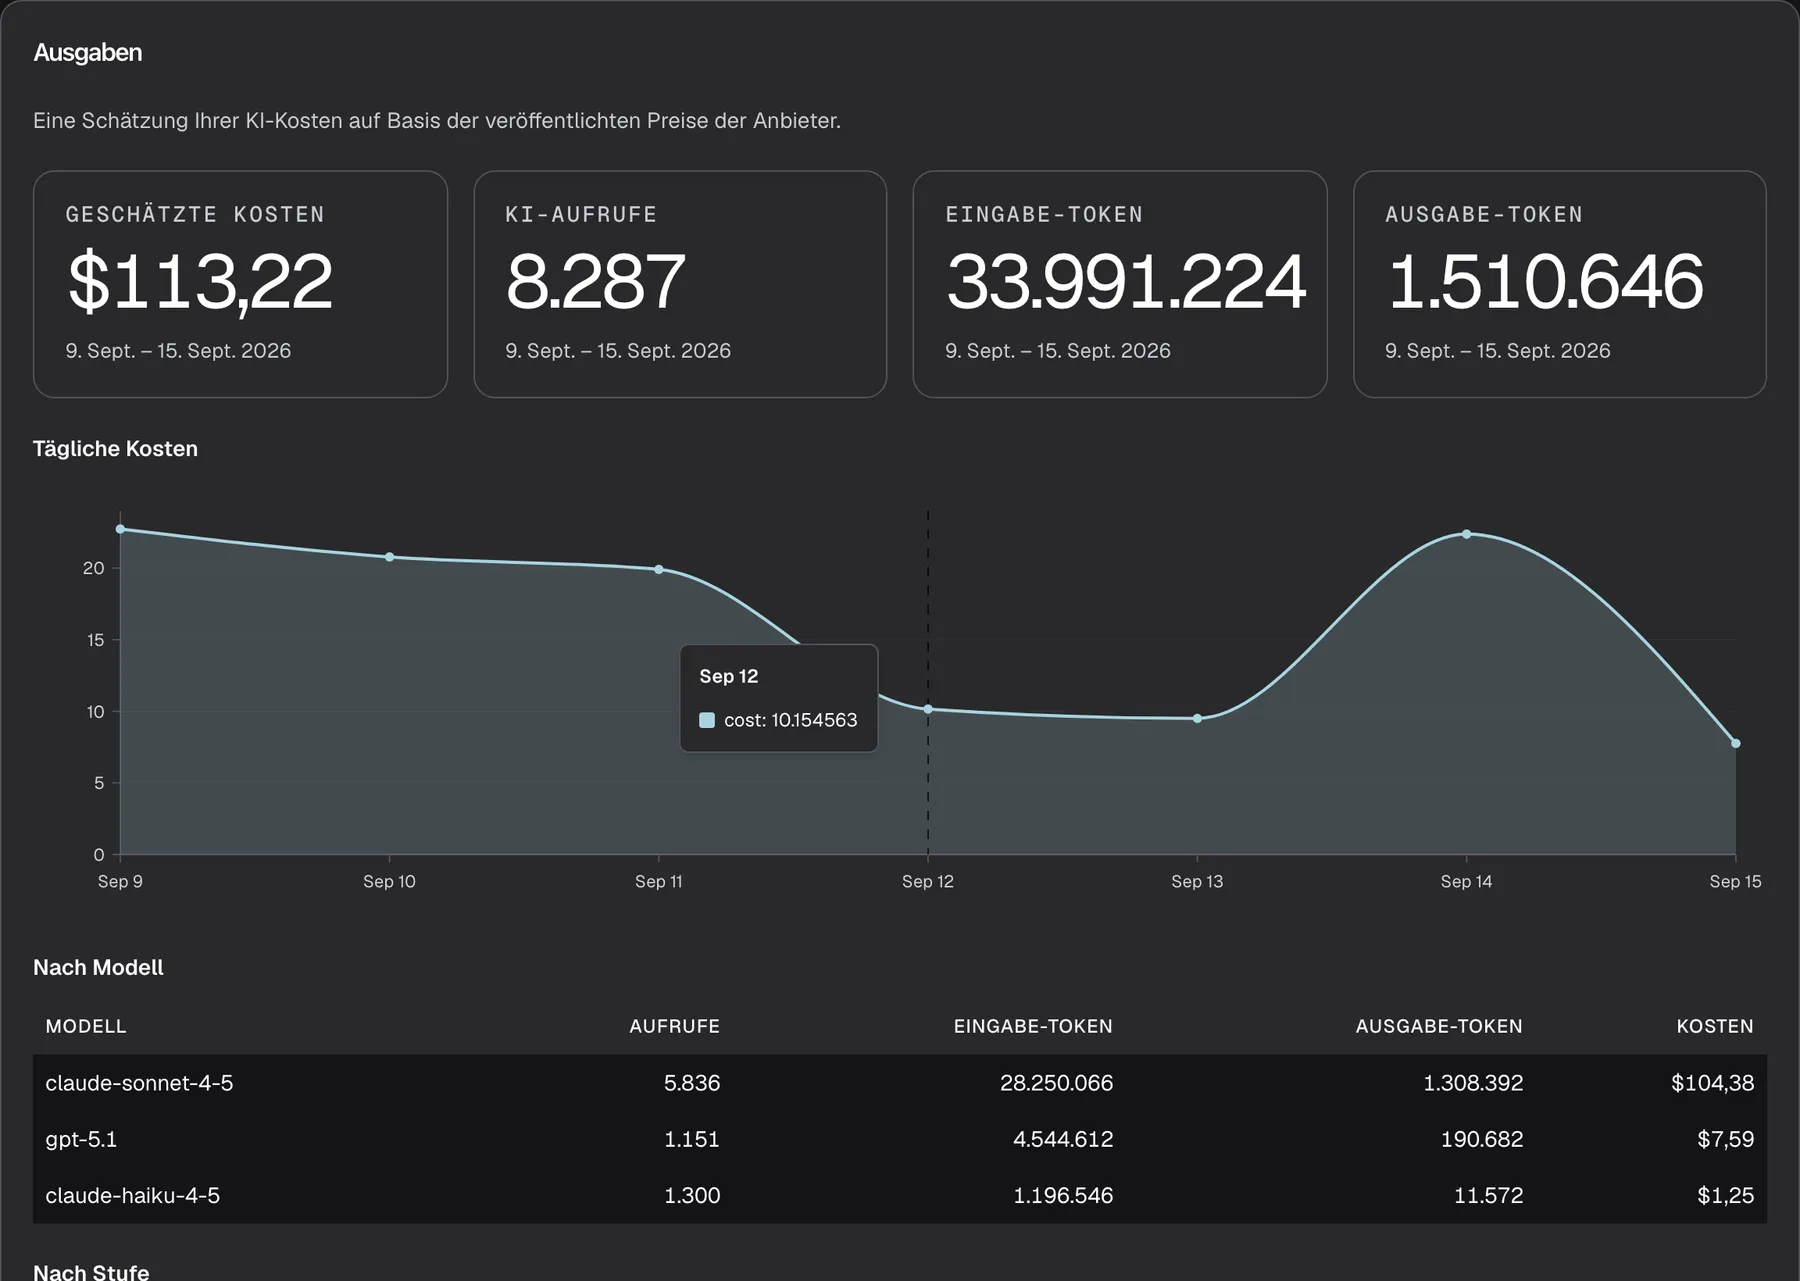Click the $1,25 cost cell
Screen dimensions: 1800x1281
click(1725, 1195)
